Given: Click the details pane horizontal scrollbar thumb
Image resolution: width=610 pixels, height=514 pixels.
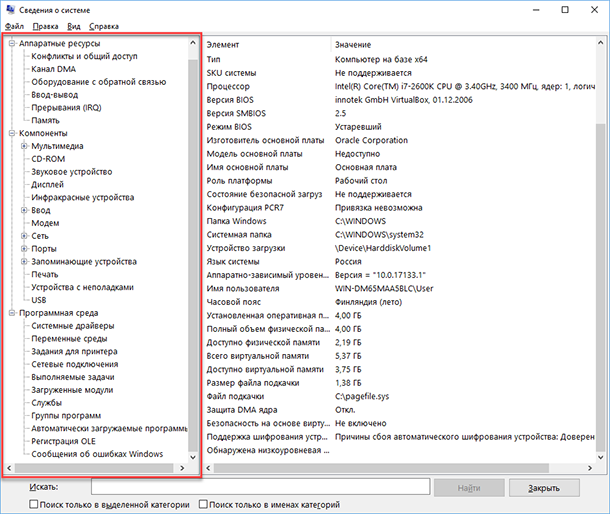Looking at the screenshot, I should click(381, 468).
